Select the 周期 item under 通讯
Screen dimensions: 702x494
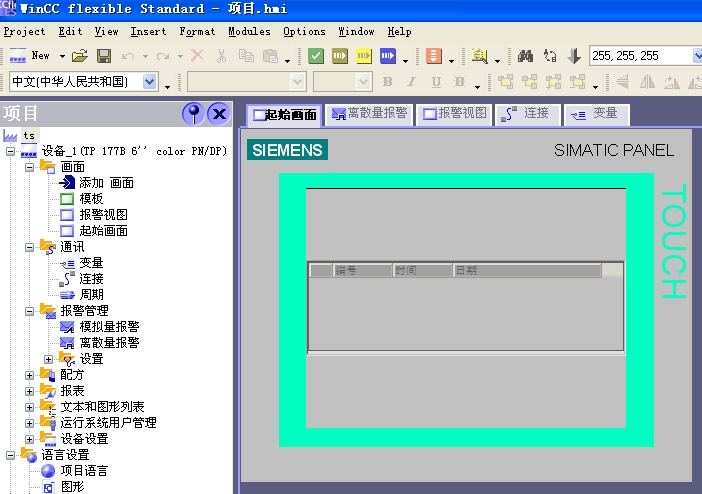click(x=91, y=294)
